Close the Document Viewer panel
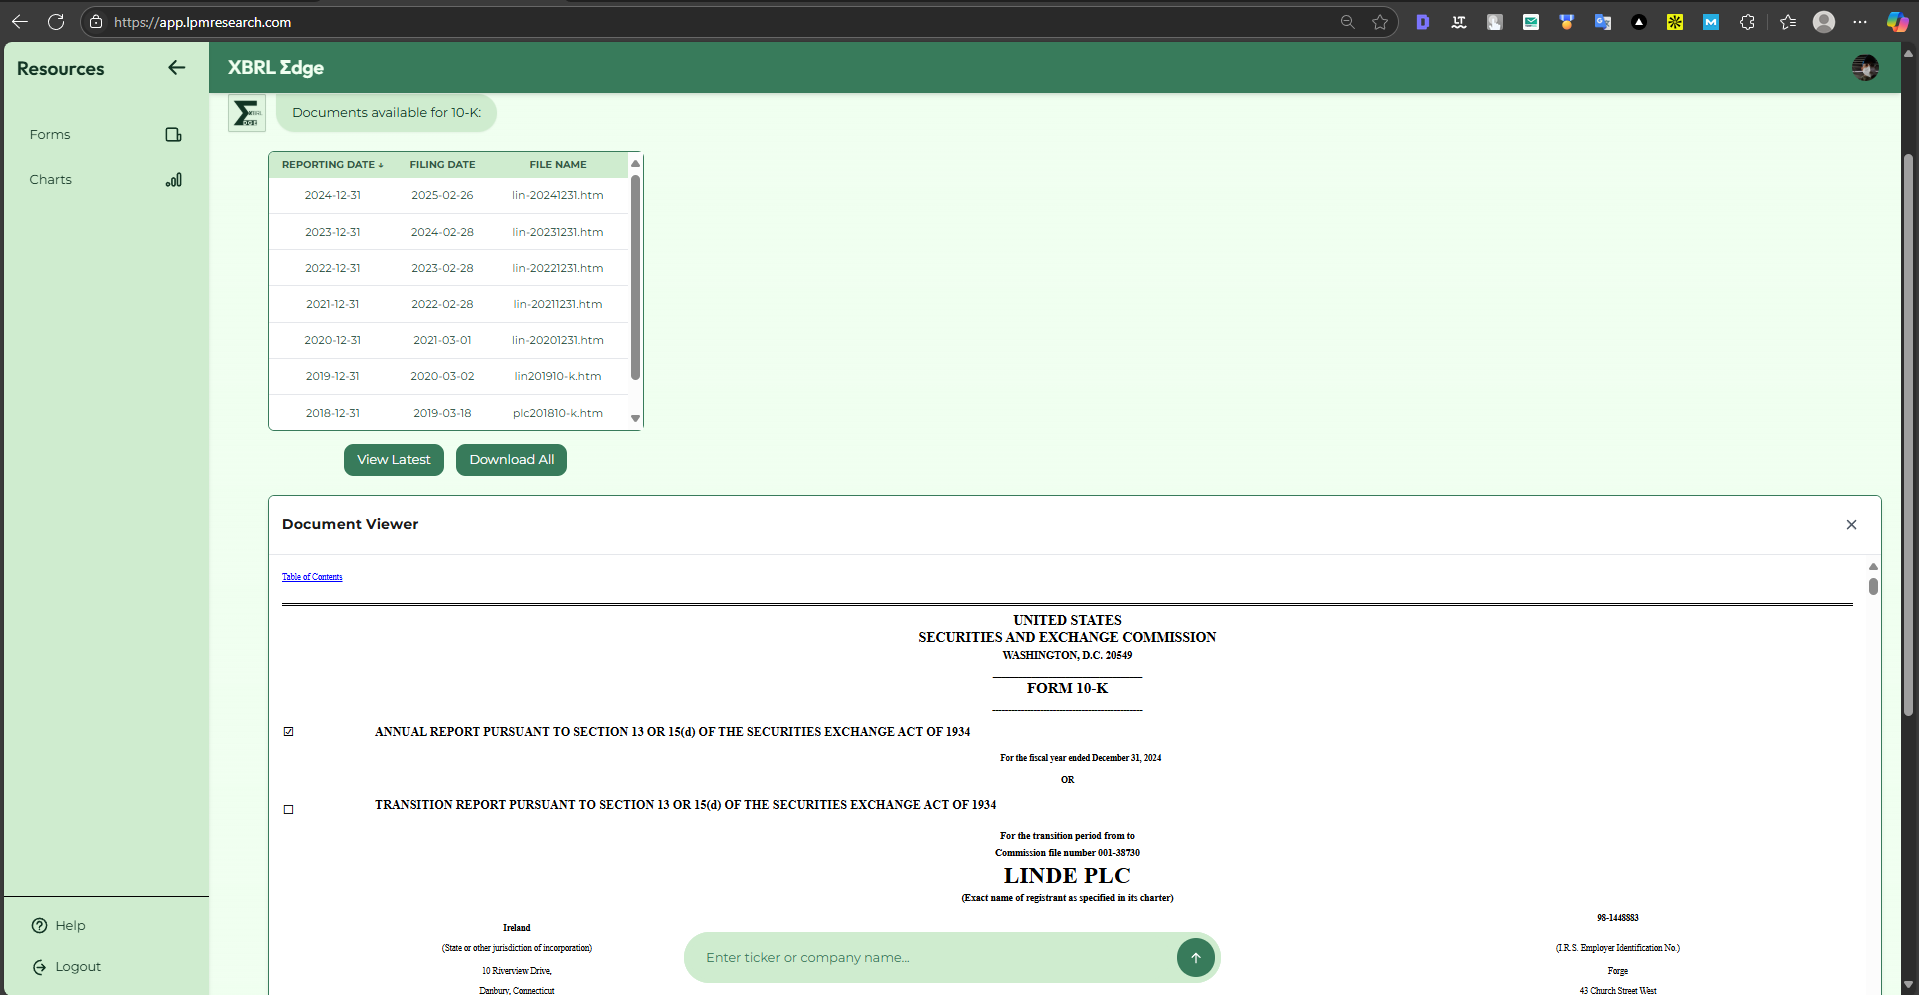1919x995 pixels. tap(1851, 525)
